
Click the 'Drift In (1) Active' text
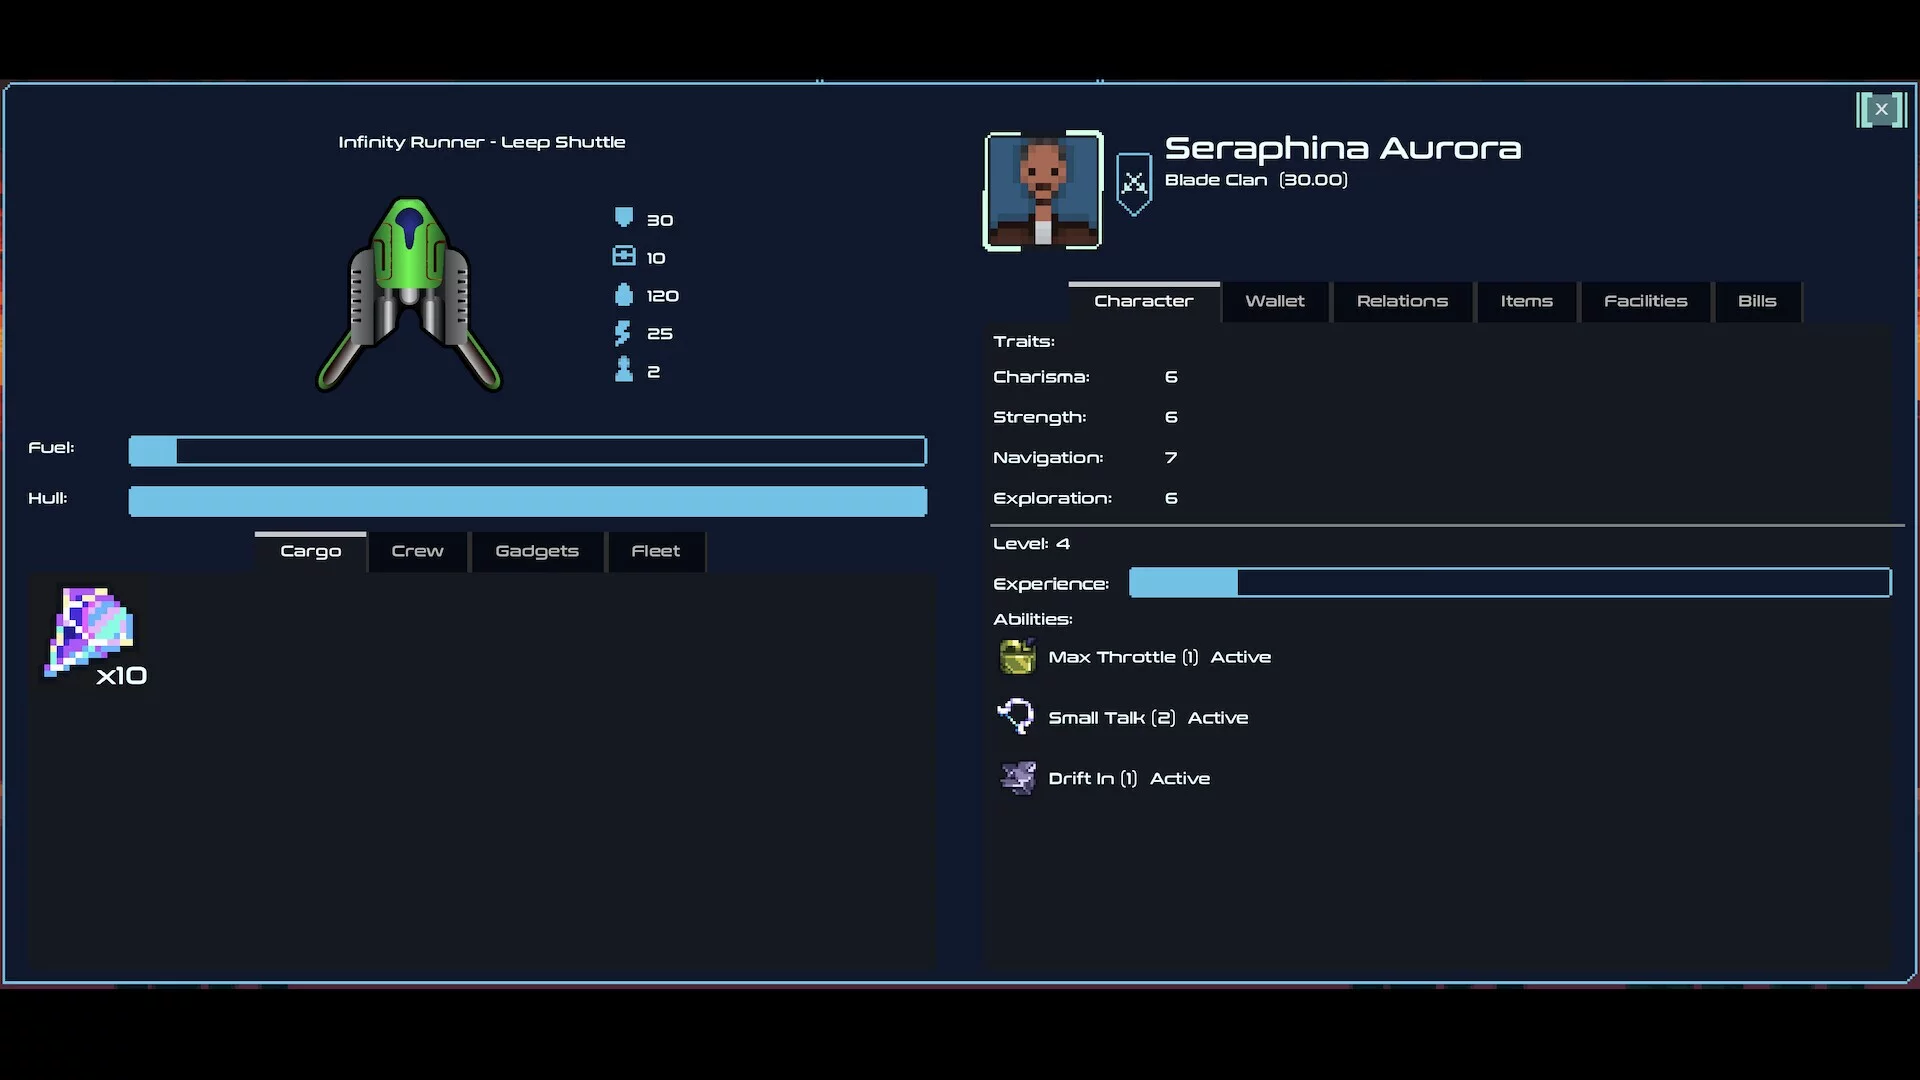pos(1129,778)
